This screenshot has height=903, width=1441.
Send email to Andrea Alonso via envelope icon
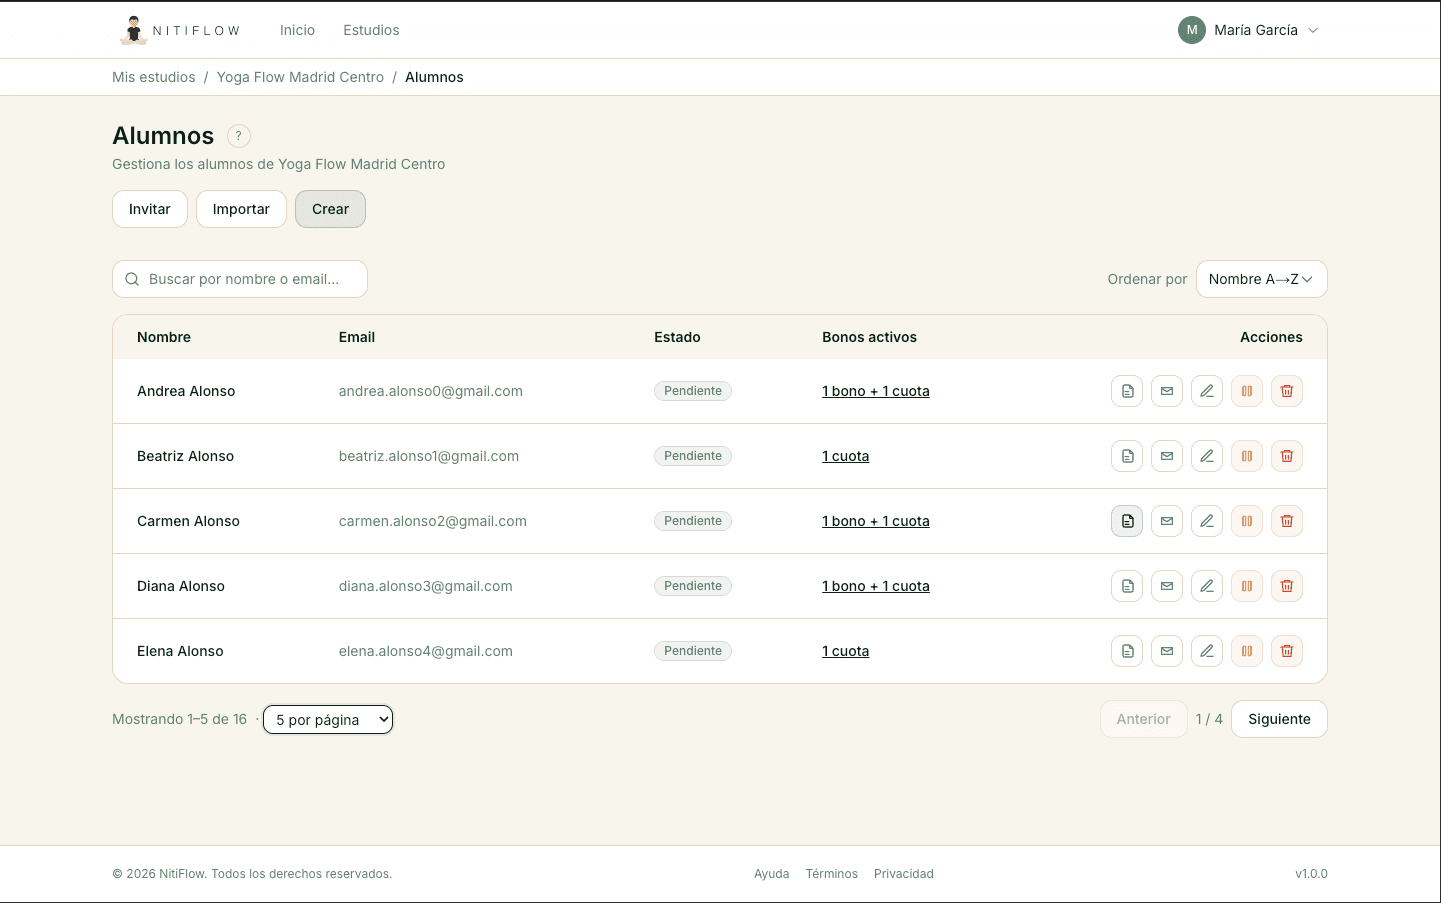(1167, 391)
